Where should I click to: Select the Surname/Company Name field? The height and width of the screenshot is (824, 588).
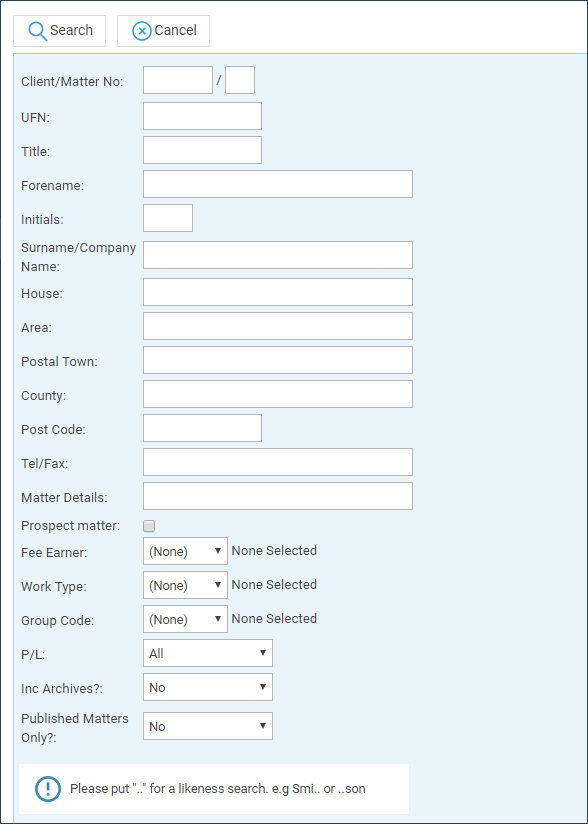tap(278, 255)
